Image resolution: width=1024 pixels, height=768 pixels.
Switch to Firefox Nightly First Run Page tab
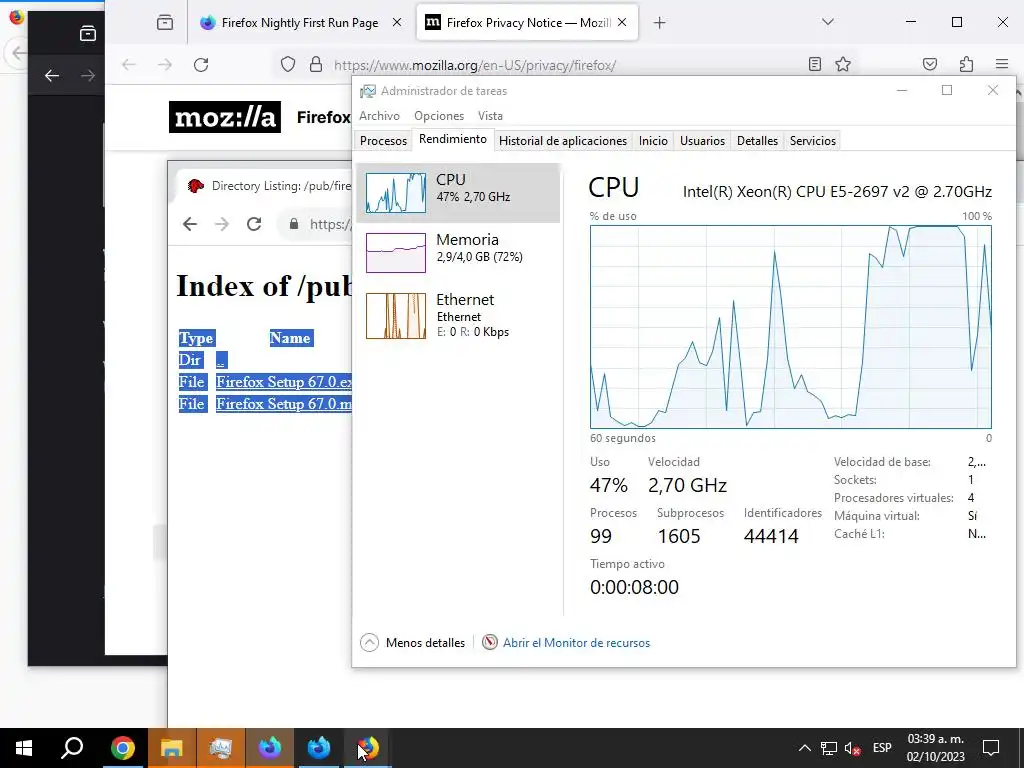(x=300, y=23)
